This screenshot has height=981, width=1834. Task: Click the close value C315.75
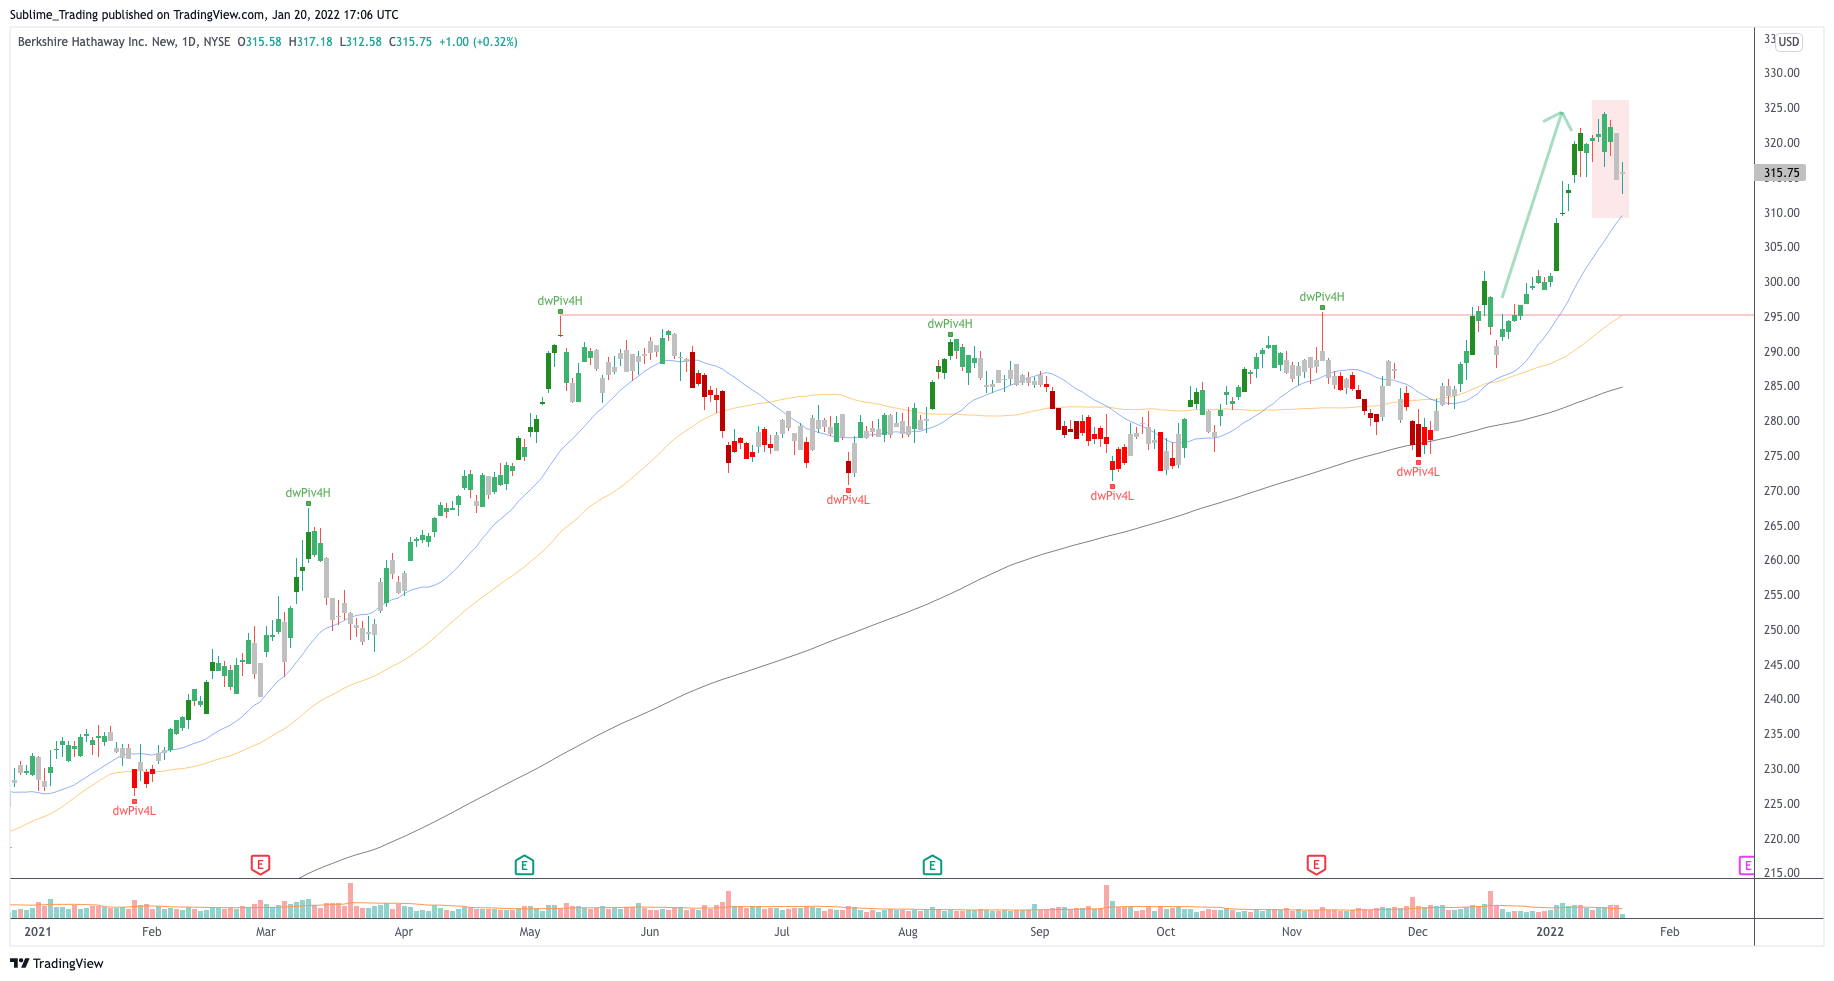[410, 42]
